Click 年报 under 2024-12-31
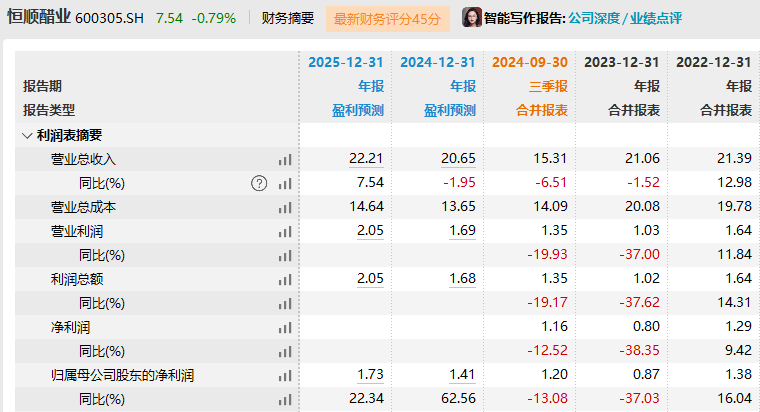760x412 pixels. tap(463, 86)
